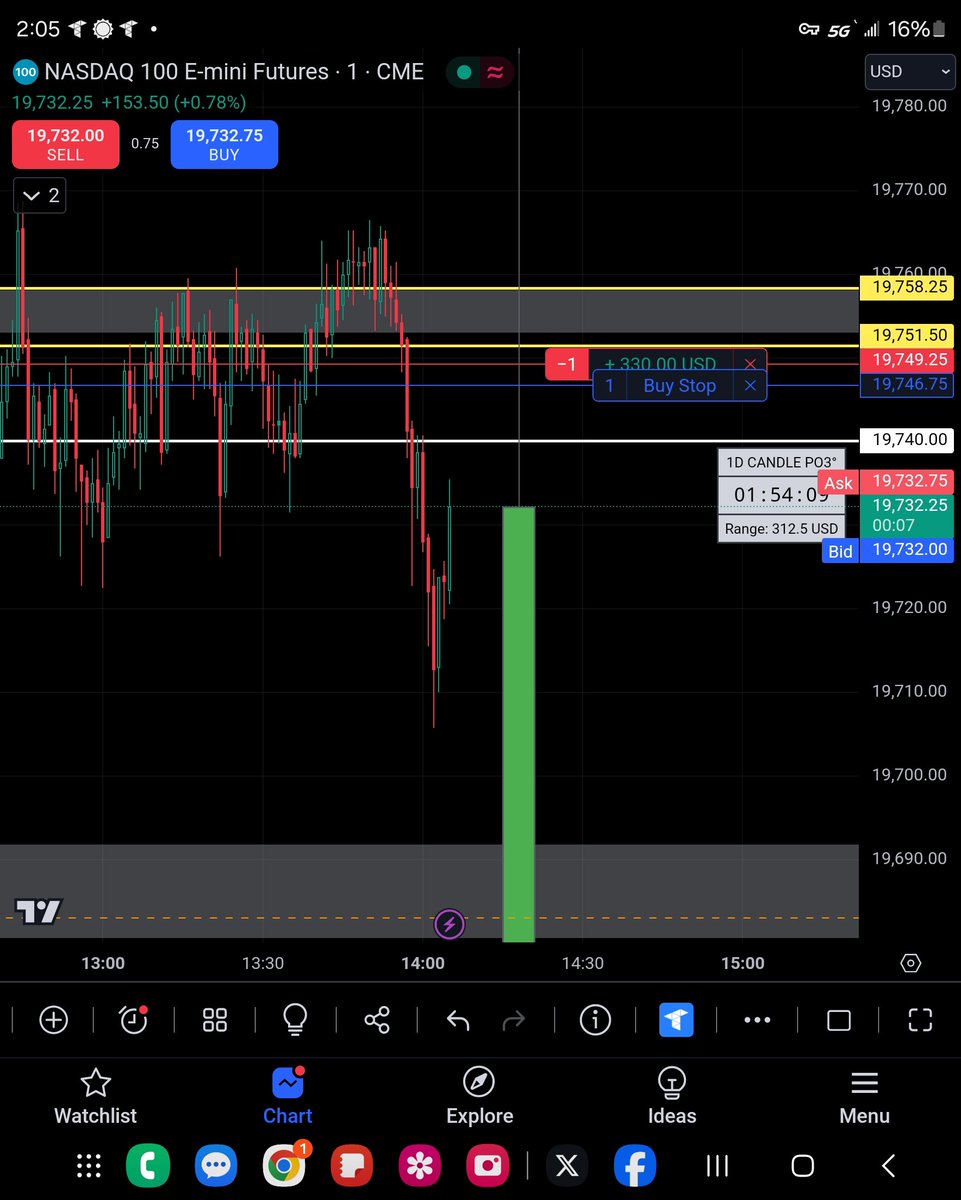
Task: Open Chrome from the dock
Action: [284, 1166]
